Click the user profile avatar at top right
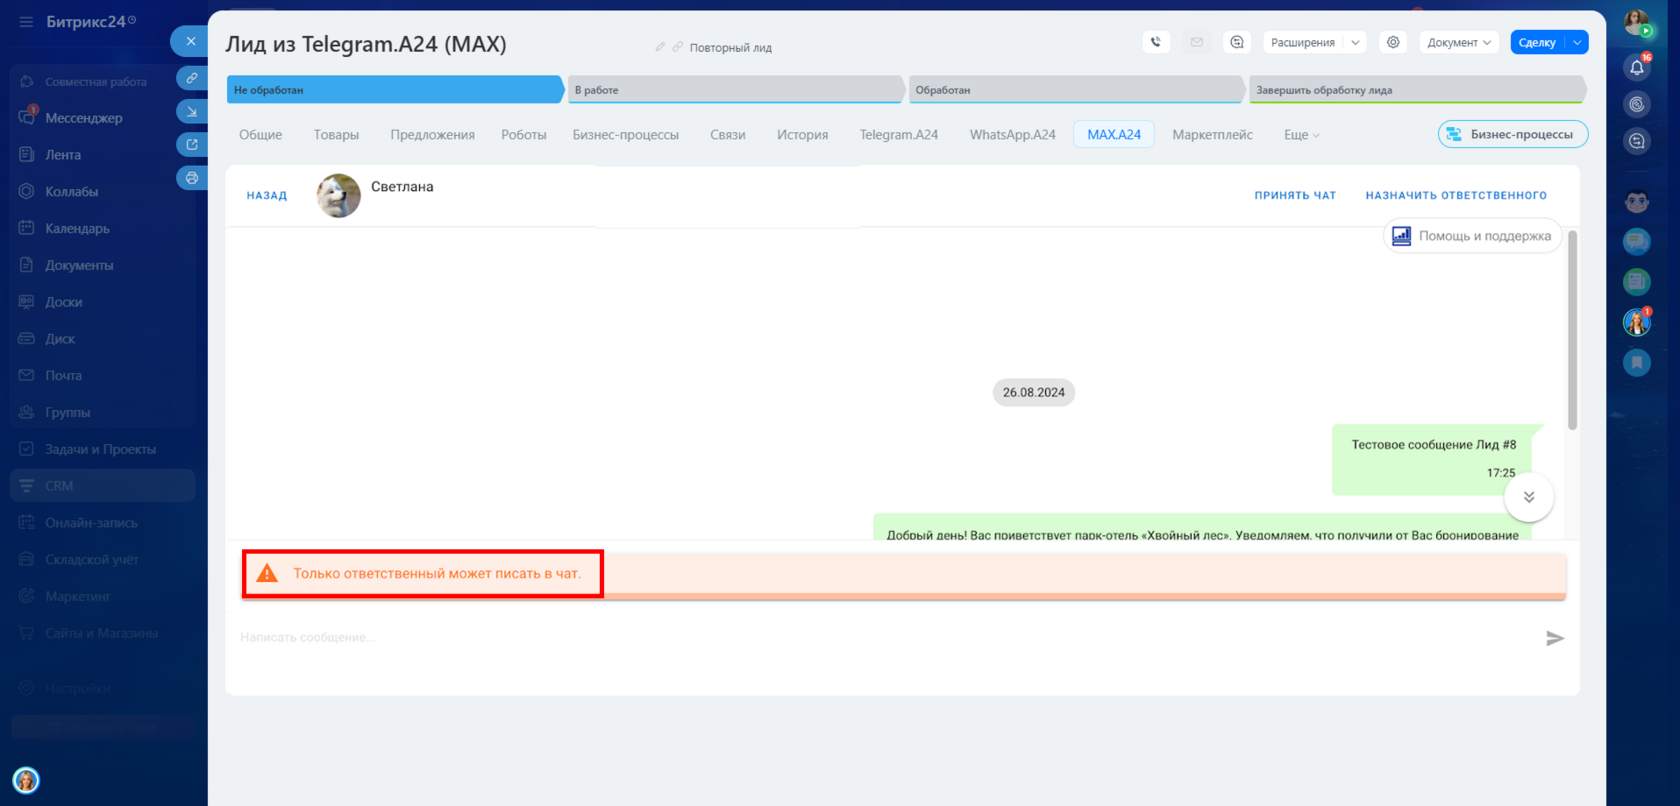Image resolution: width=1680 pixels, height=806 pixels. click(x=1637, y=22)
